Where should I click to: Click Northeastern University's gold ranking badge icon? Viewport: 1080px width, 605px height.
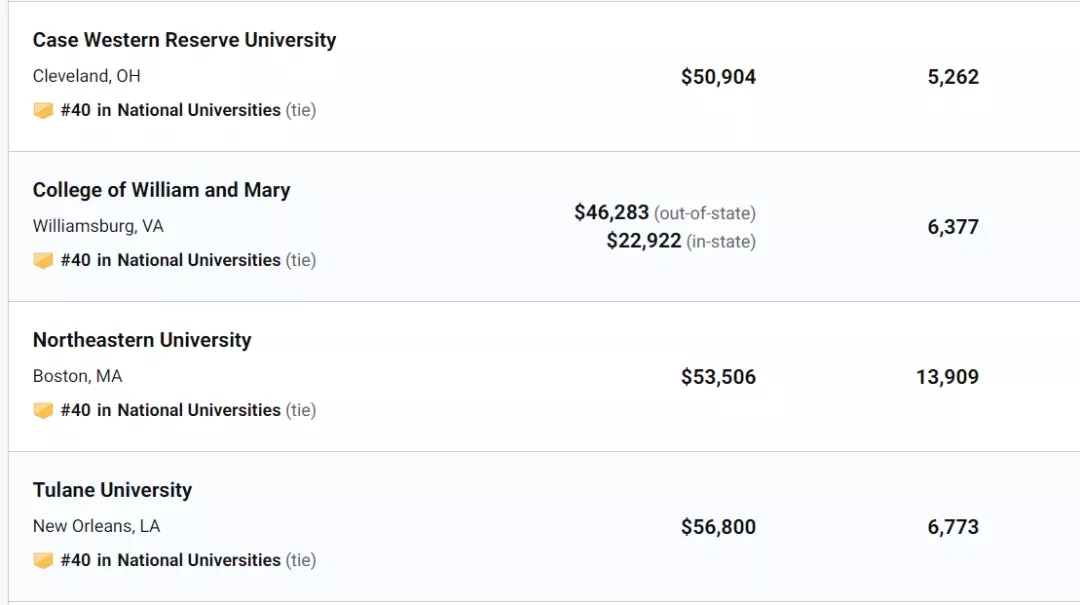pos(43,411)
